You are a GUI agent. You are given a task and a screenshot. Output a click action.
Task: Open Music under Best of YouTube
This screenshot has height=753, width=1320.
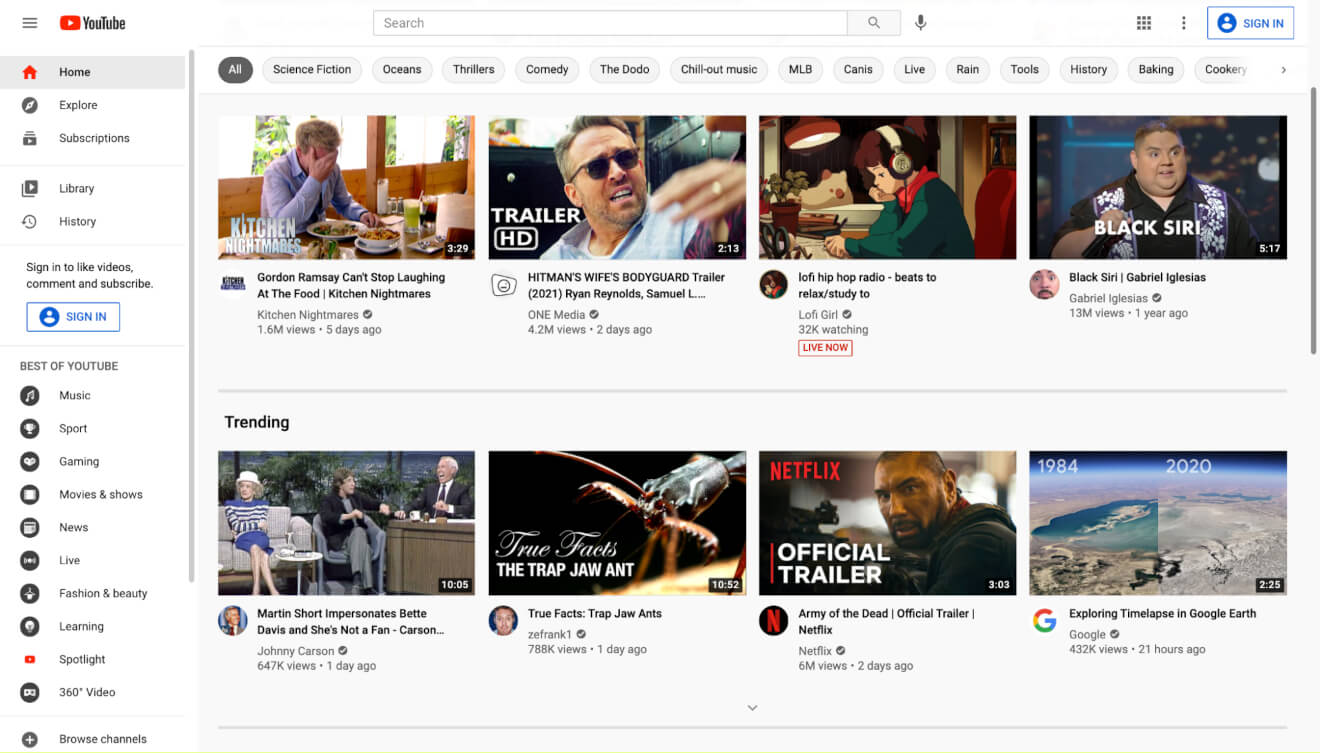92,395
